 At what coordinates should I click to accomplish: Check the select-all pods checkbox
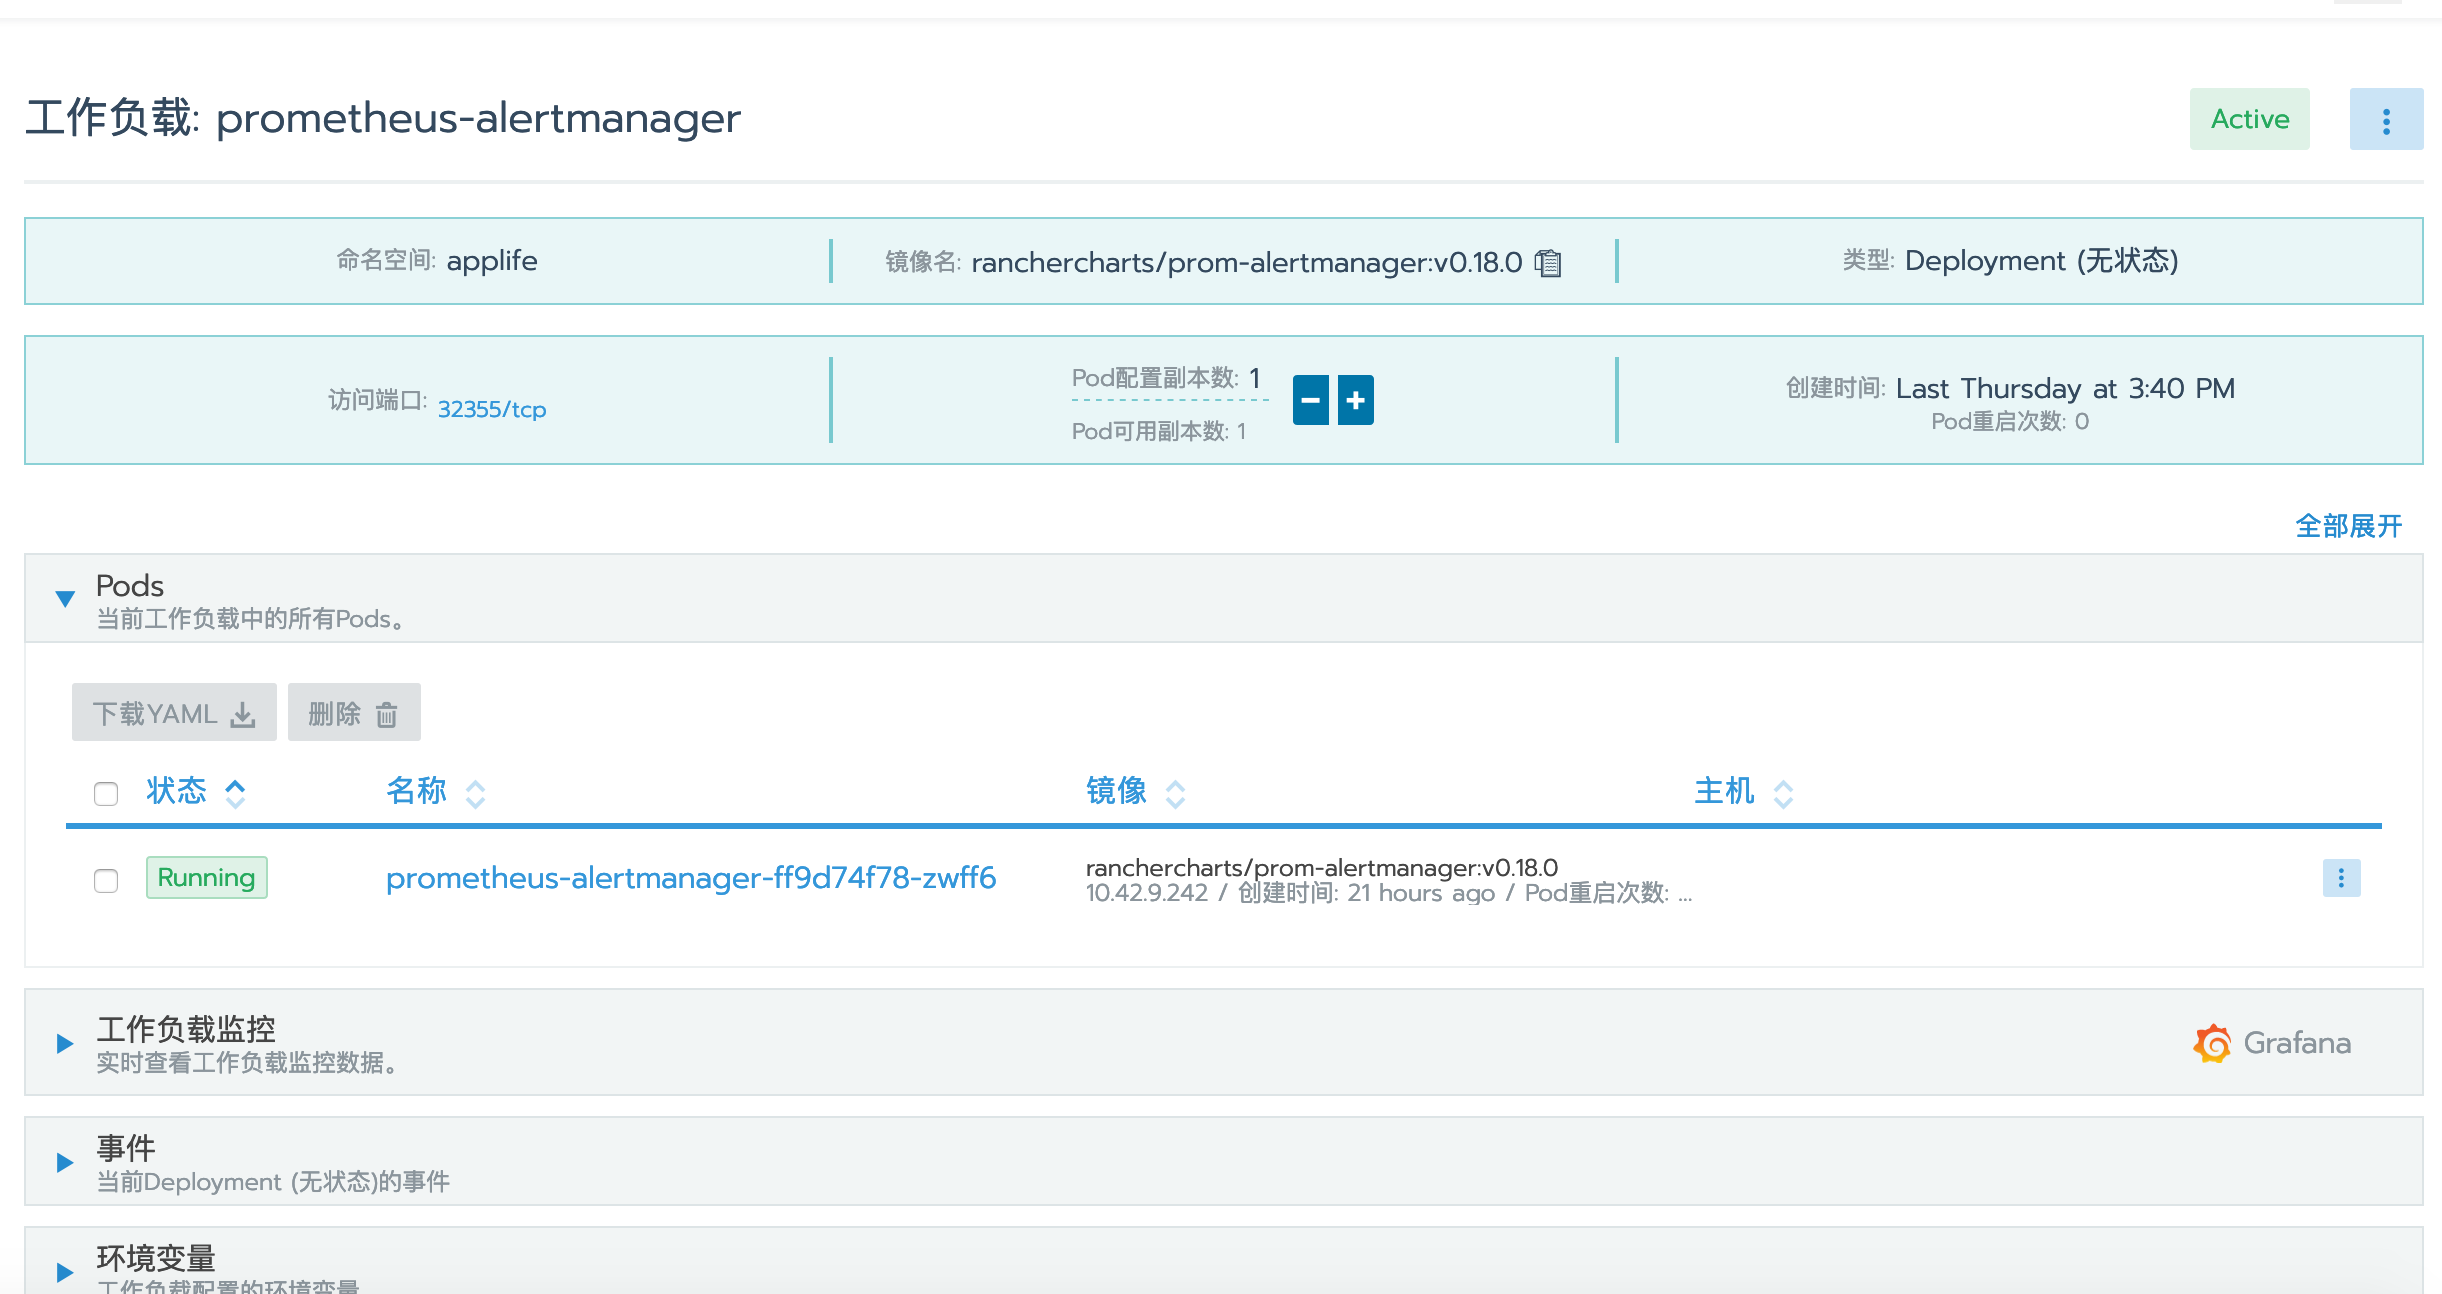(105, 792)
